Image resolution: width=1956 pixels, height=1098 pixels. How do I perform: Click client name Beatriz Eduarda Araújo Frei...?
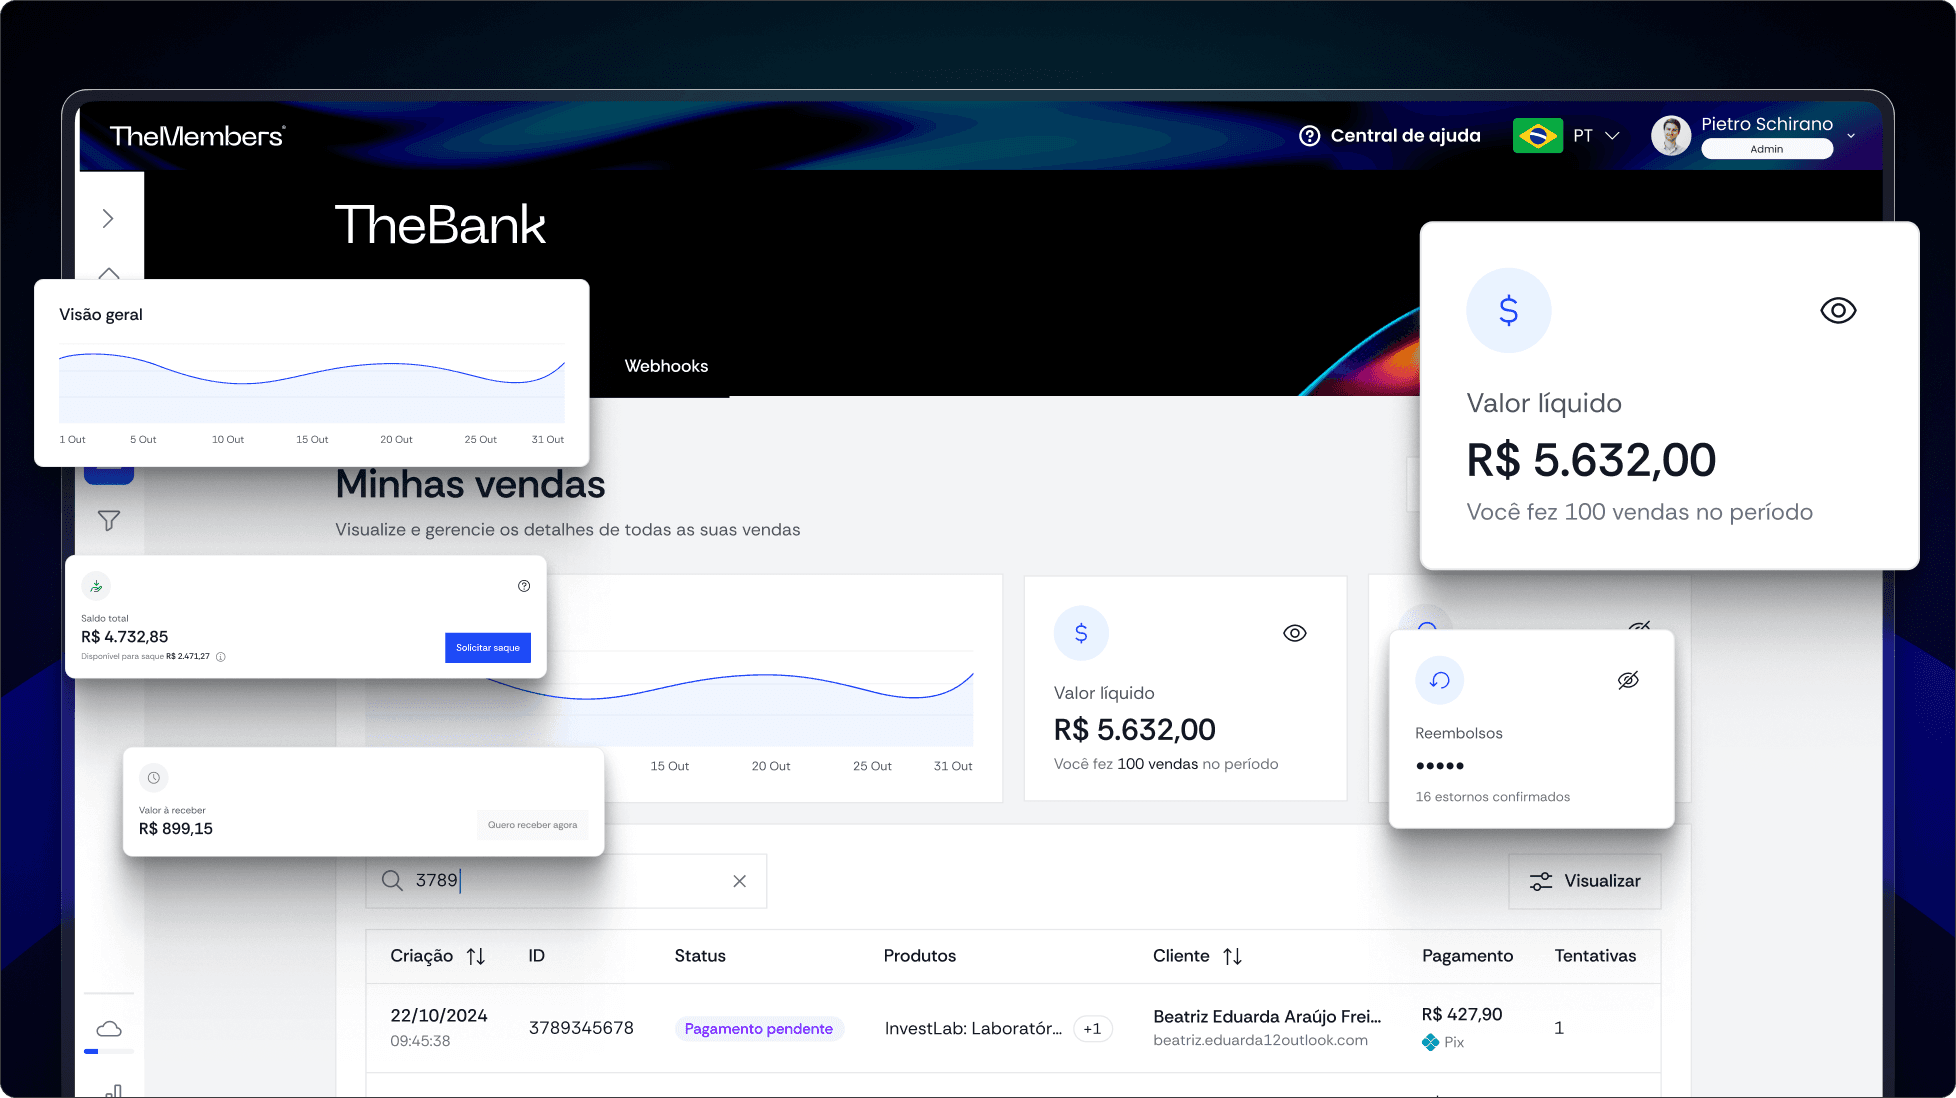click(x=1267, y=1017)
